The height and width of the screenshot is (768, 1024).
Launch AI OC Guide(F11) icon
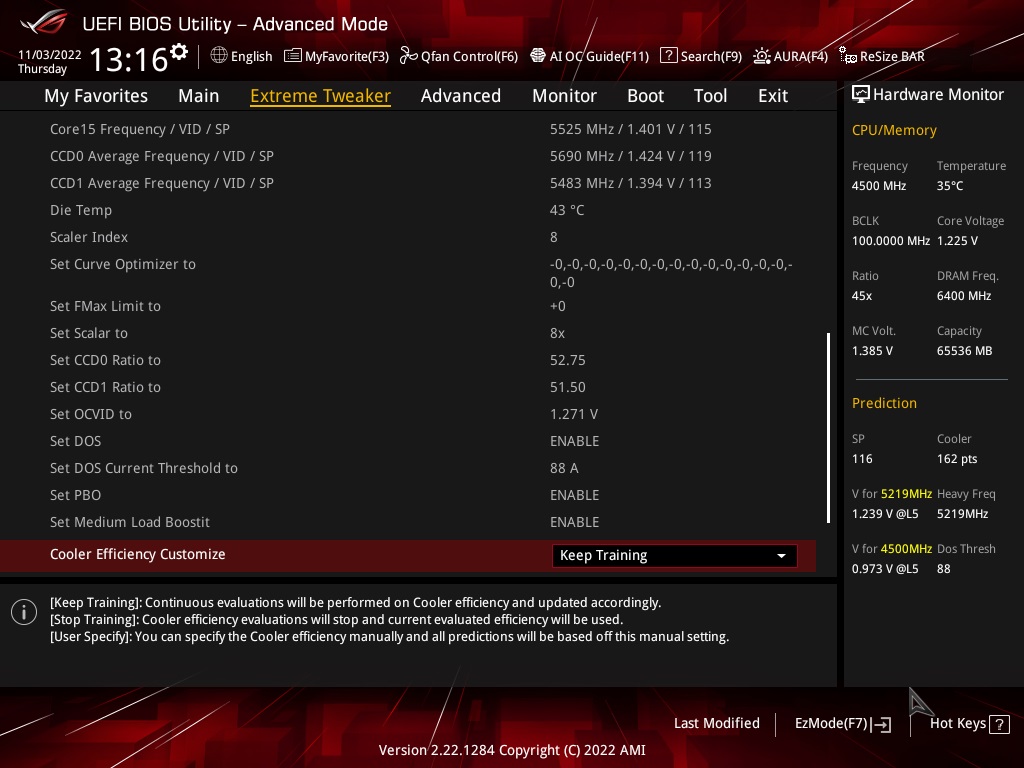(x=537, y=56)
